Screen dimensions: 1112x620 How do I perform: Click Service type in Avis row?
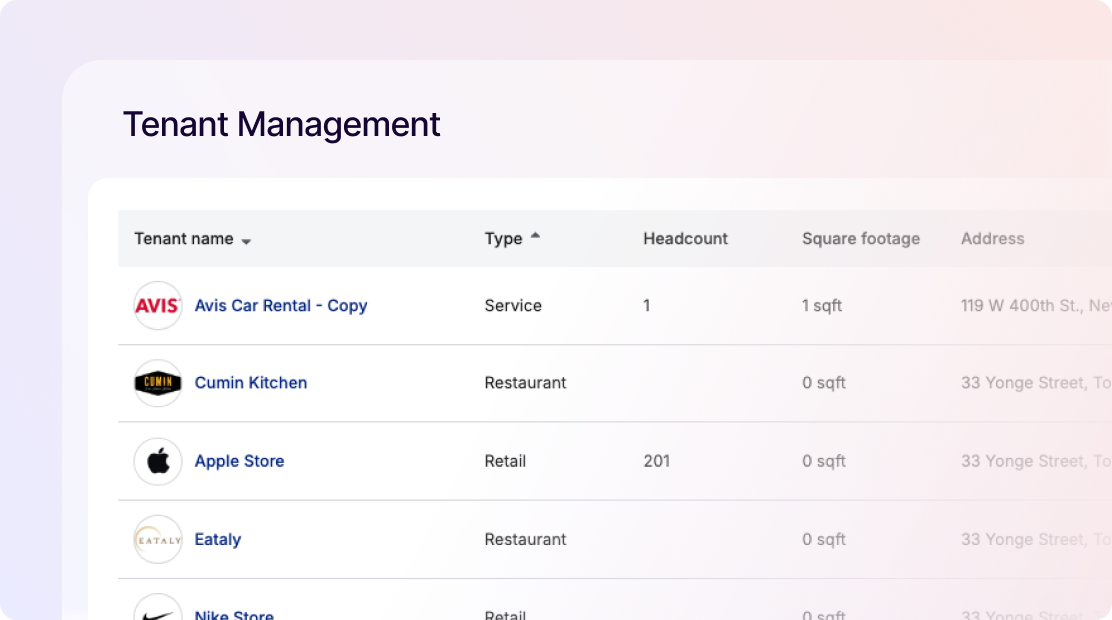pos(513,306)
